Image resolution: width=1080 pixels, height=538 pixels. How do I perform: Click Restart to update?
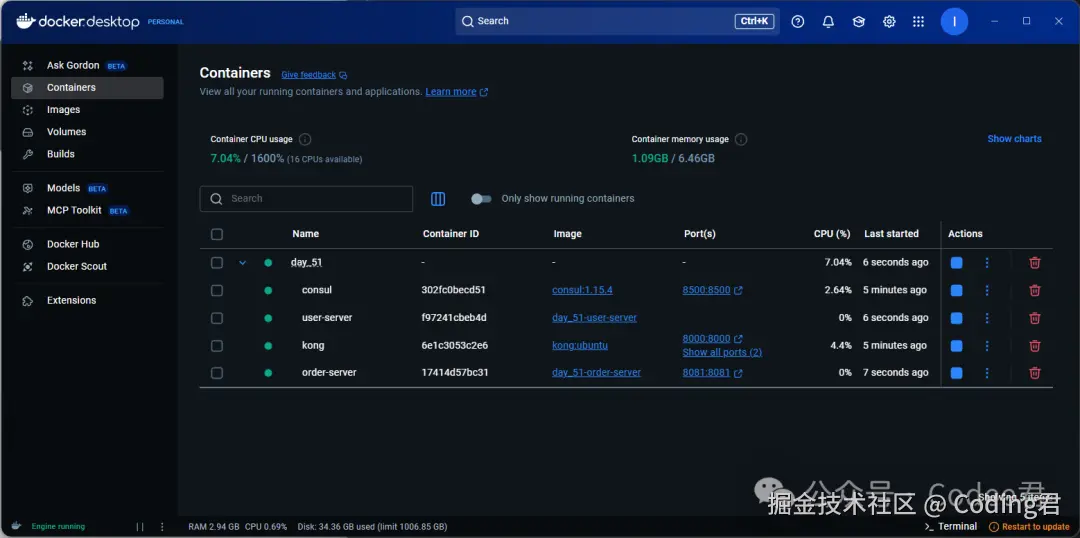click(1030, 526)
